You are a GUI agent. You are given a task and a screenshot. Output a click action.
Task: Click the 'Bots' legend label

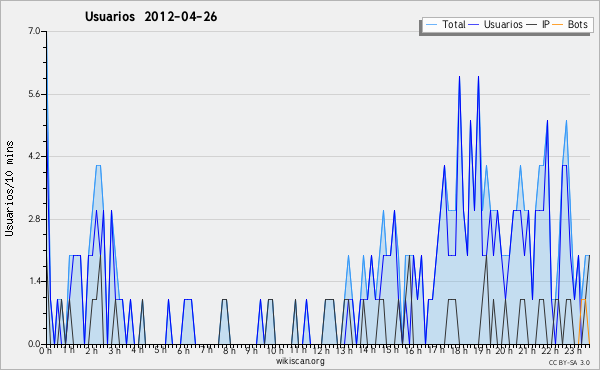pos(577,24)
